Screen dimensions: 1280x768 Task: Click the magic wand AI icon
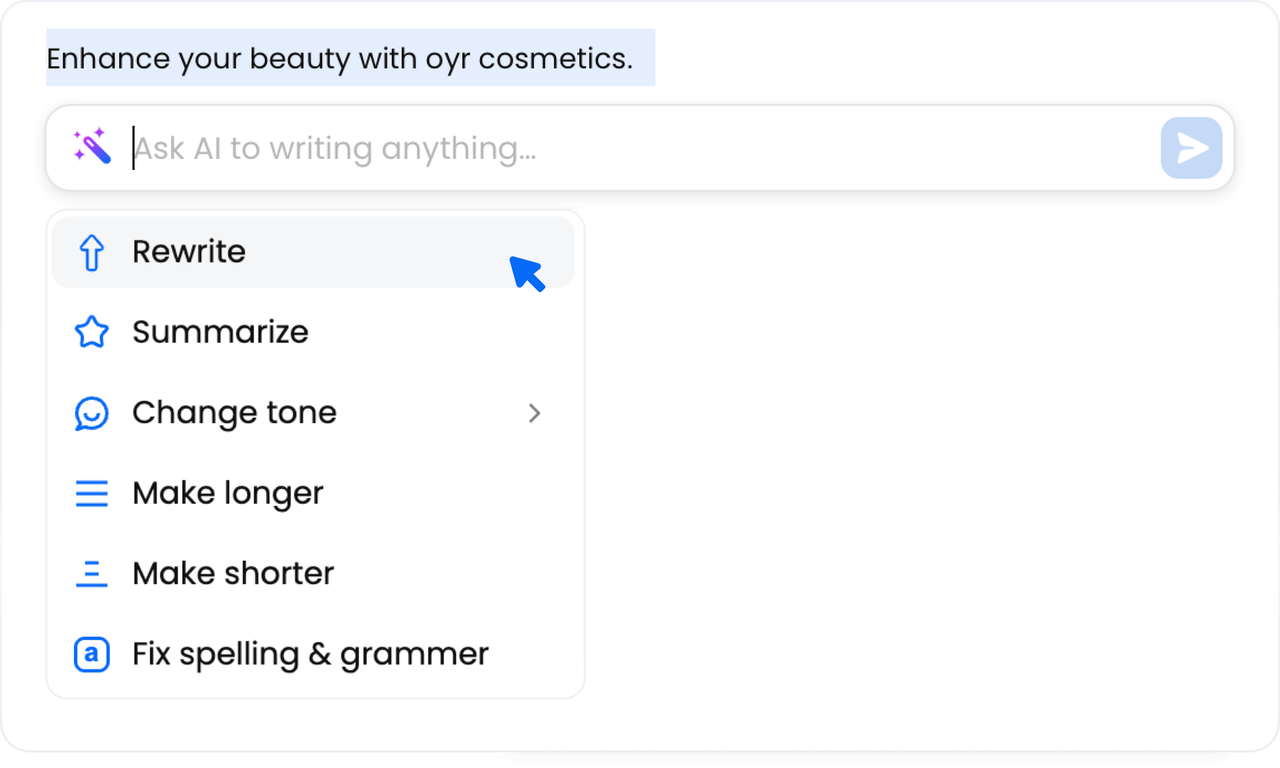[92, 145]
